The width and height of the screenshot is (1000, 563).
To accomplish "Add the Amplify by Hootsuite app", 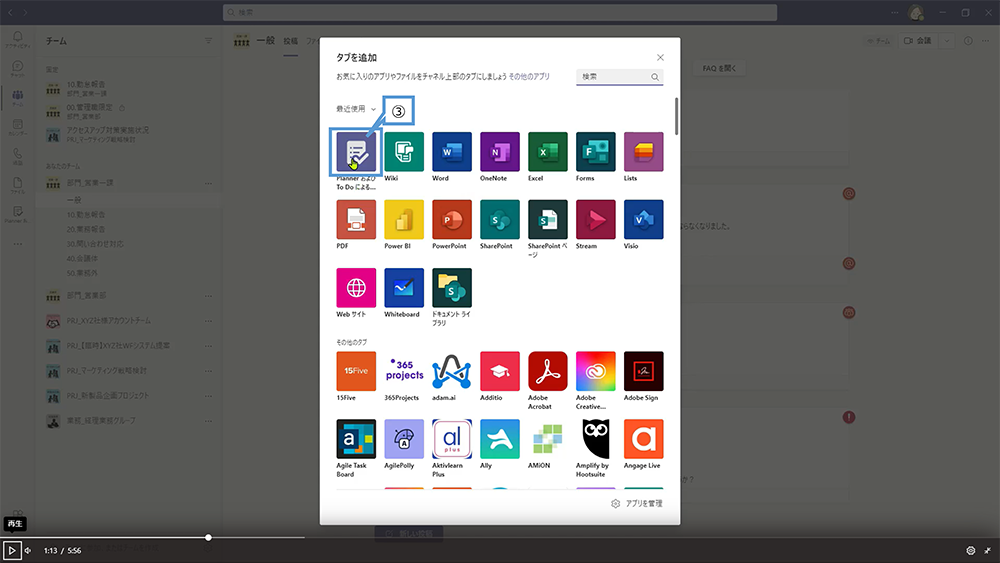I will pyautogui.click(x=595, y=439).
